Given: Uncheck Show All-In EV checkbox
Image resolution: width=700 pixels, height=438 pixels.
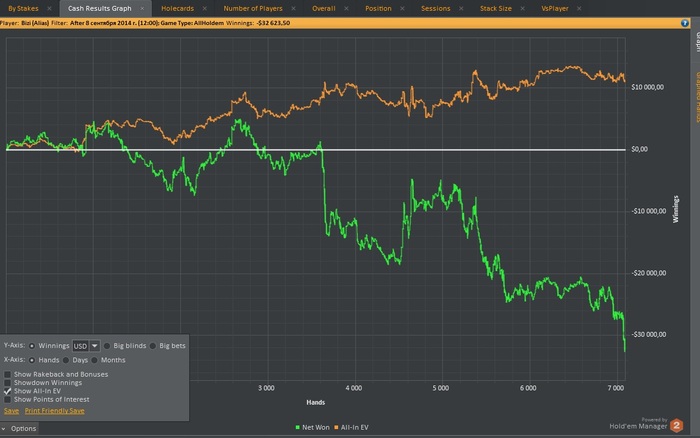Looking at the screenshot, I should coord(8,390).
